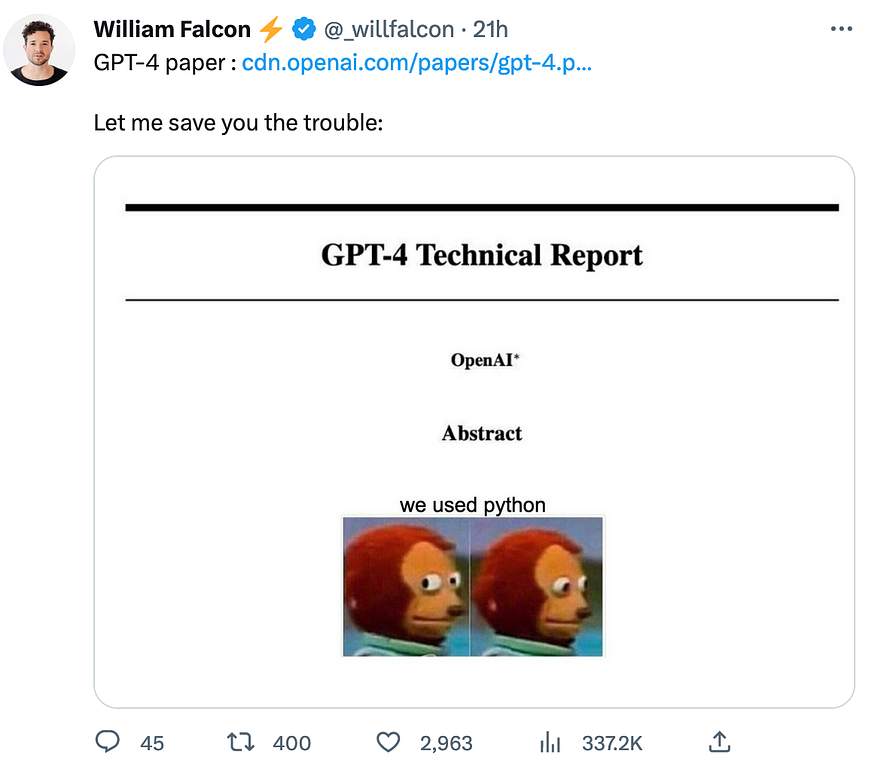
Task: Click the 45 replies count
Action: click(x=152, y=743)
